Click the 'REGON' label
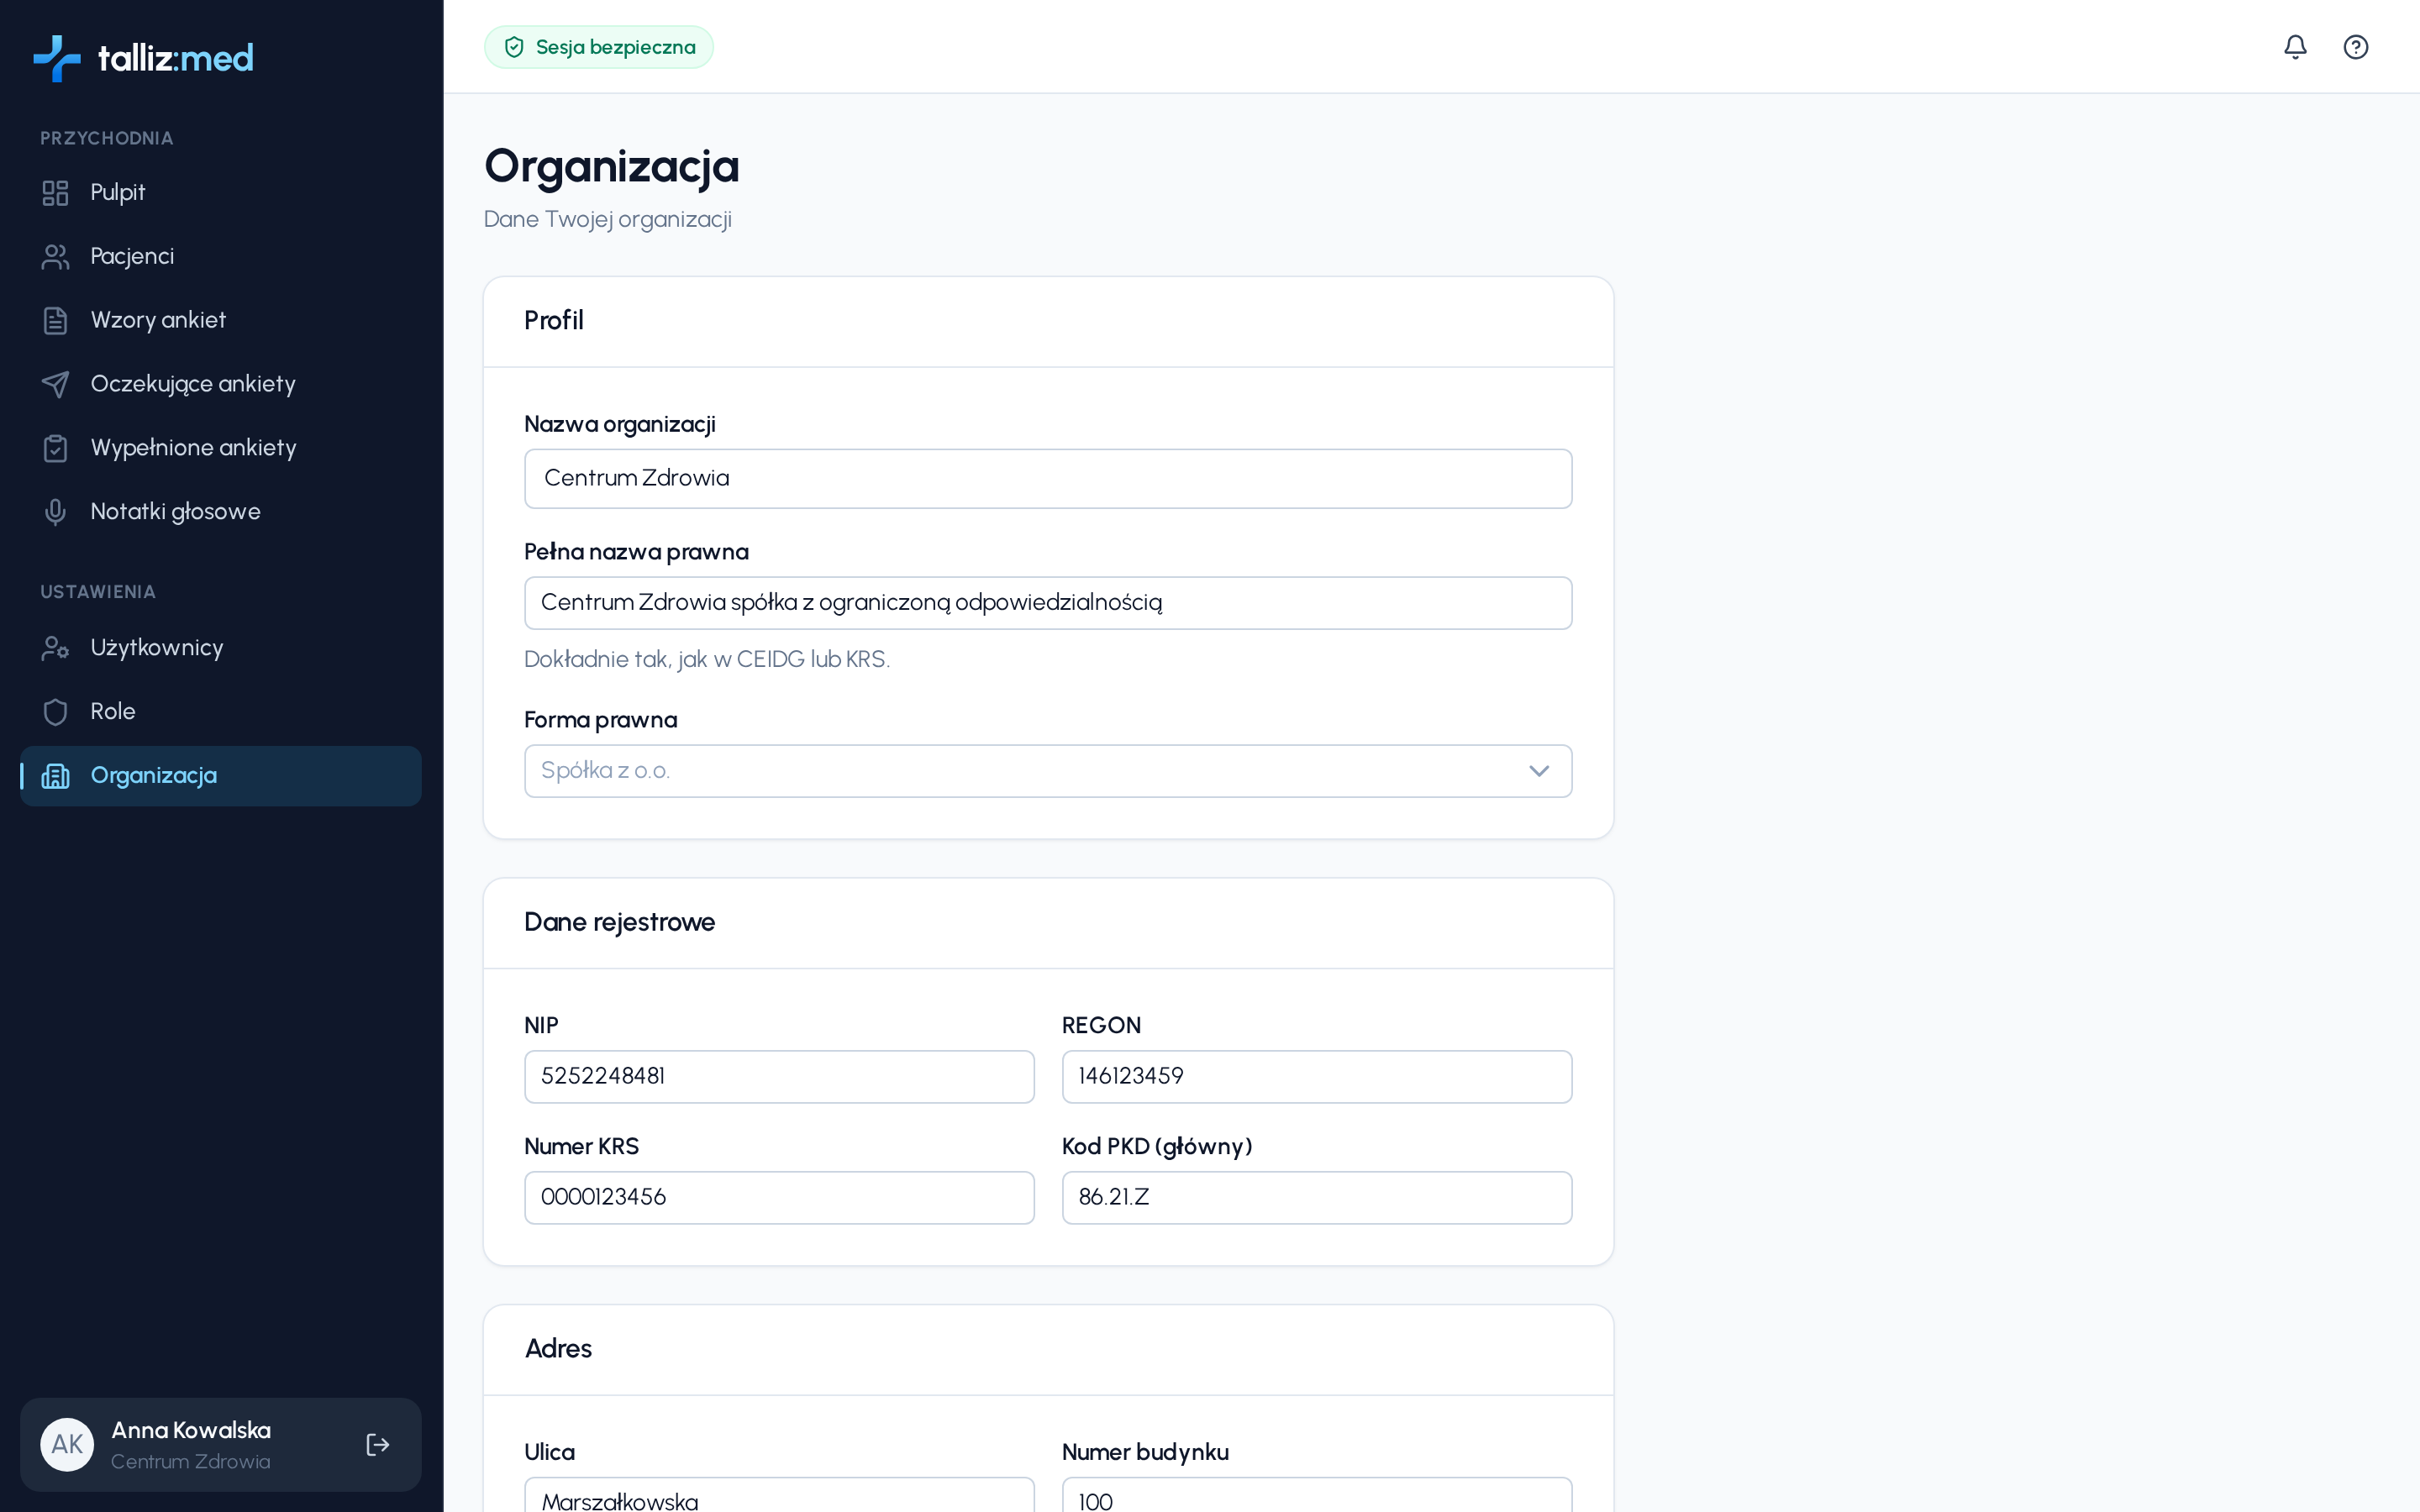This screenshot has height=1512, width=2420. coord(1101,1026)
